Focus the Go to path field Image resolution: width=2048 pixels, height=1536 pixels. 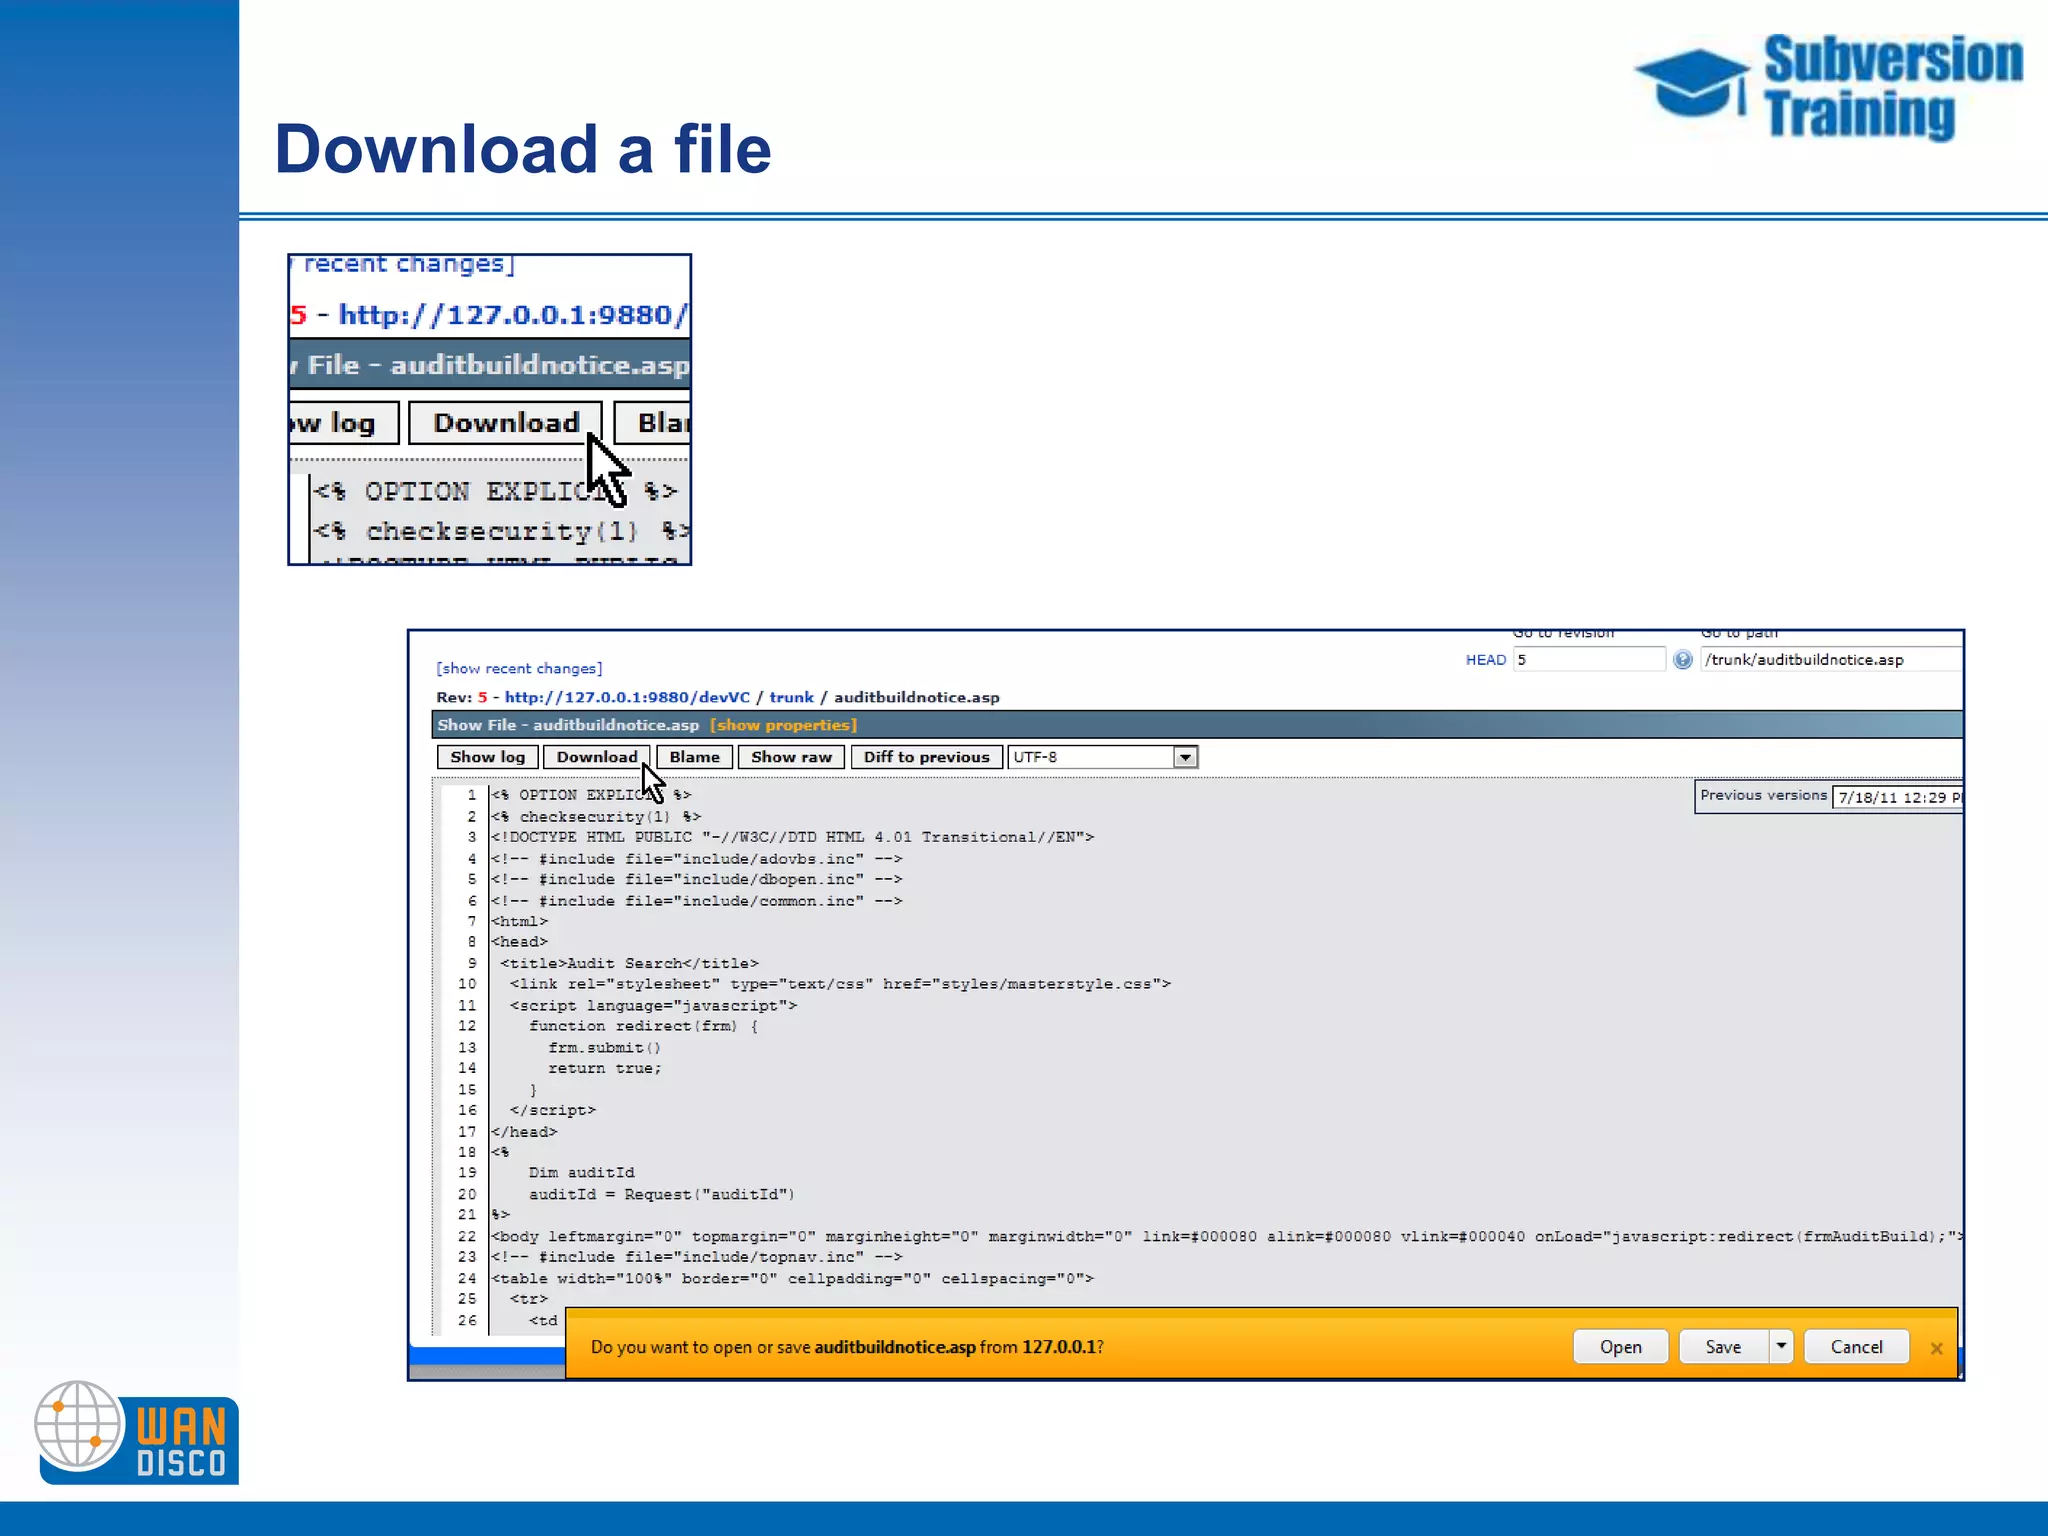coord(1831,659)
